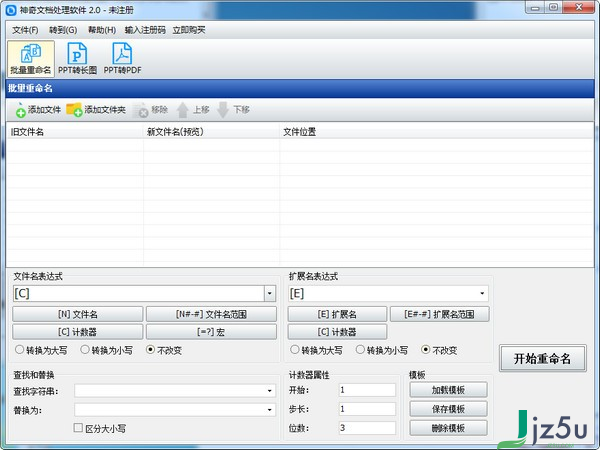Expand 扩展名表达式 dropdown arrow
600x450 pixels.
point(482,293)
